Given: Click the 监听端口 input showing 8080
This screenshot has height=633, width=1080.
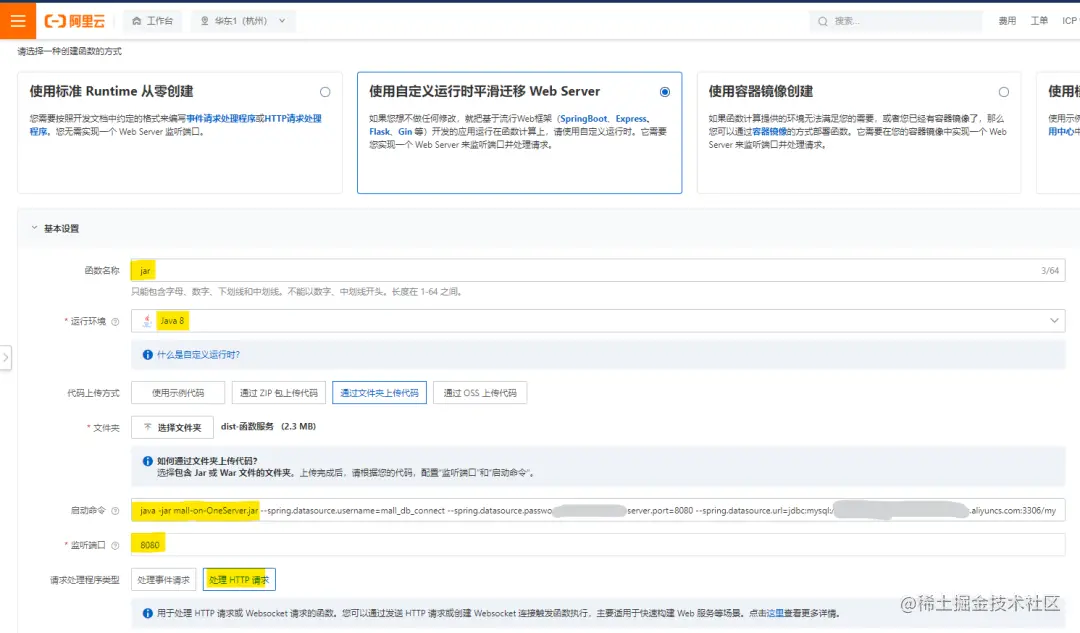Looking at the screenshot, I should (598, 545).
